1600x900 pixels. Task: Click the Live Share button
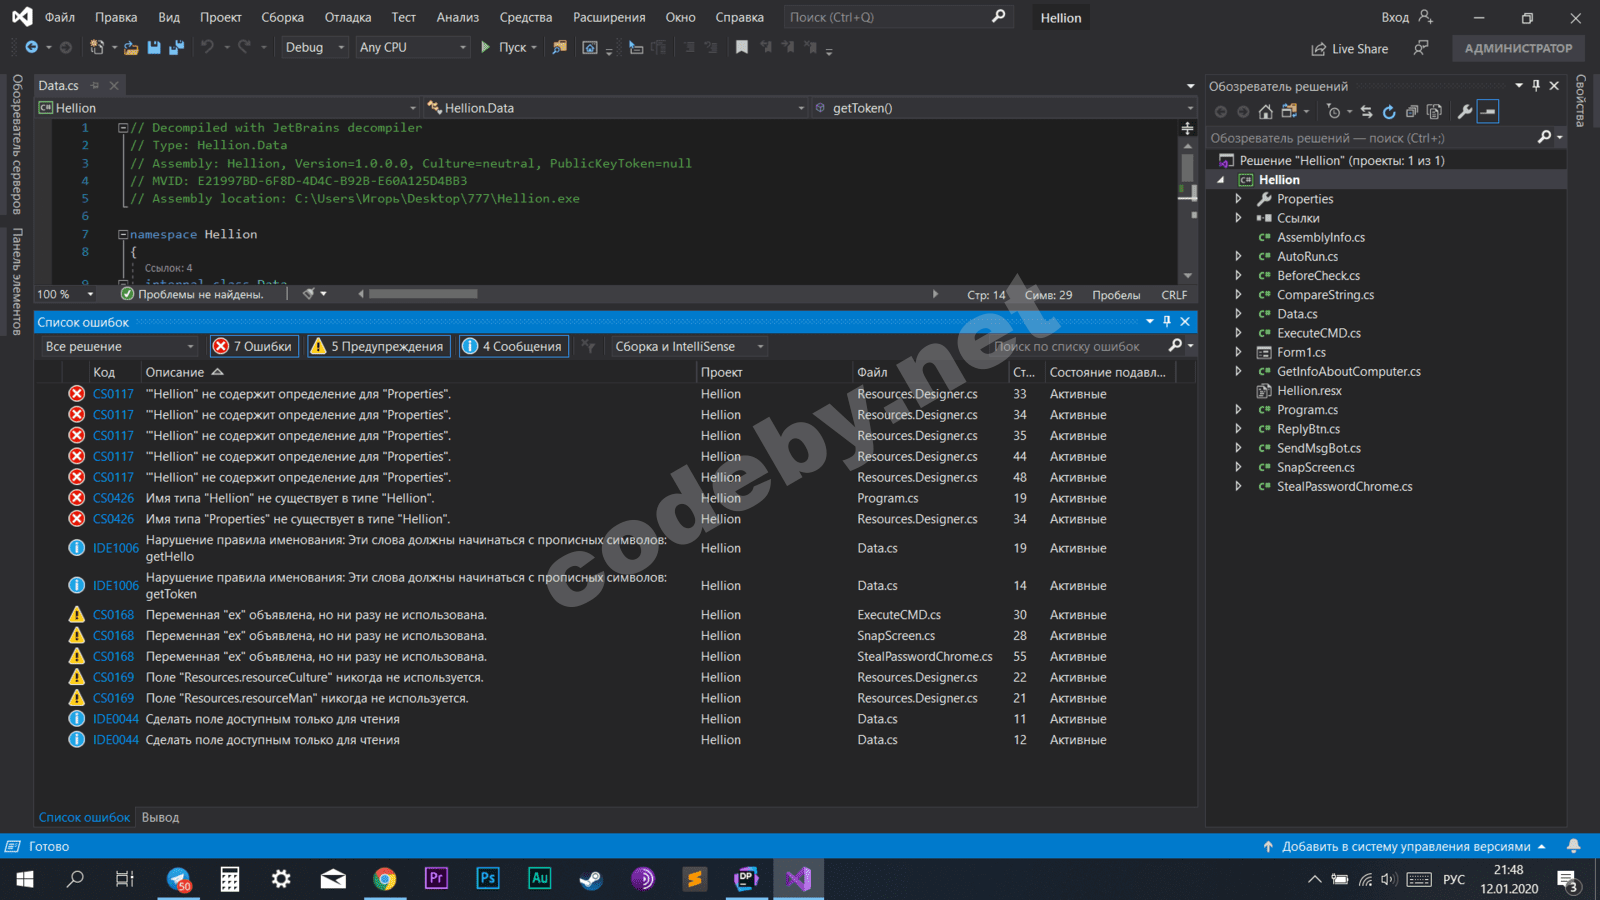pos(1350,49)
